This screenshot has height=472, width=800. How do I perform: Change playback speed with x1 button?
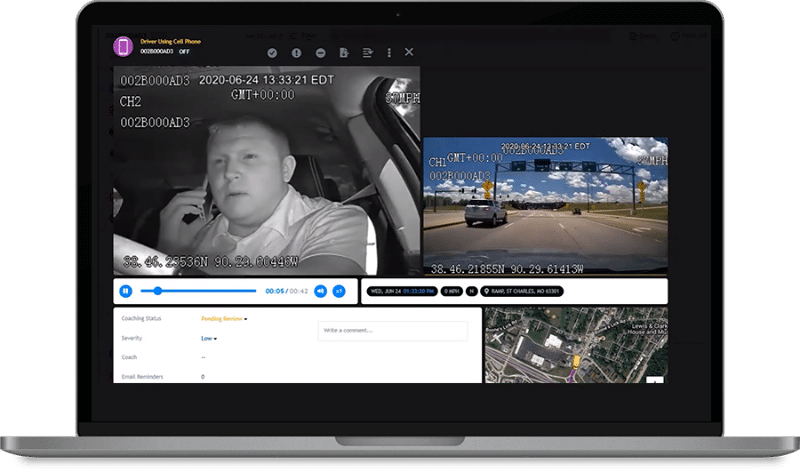339,291
